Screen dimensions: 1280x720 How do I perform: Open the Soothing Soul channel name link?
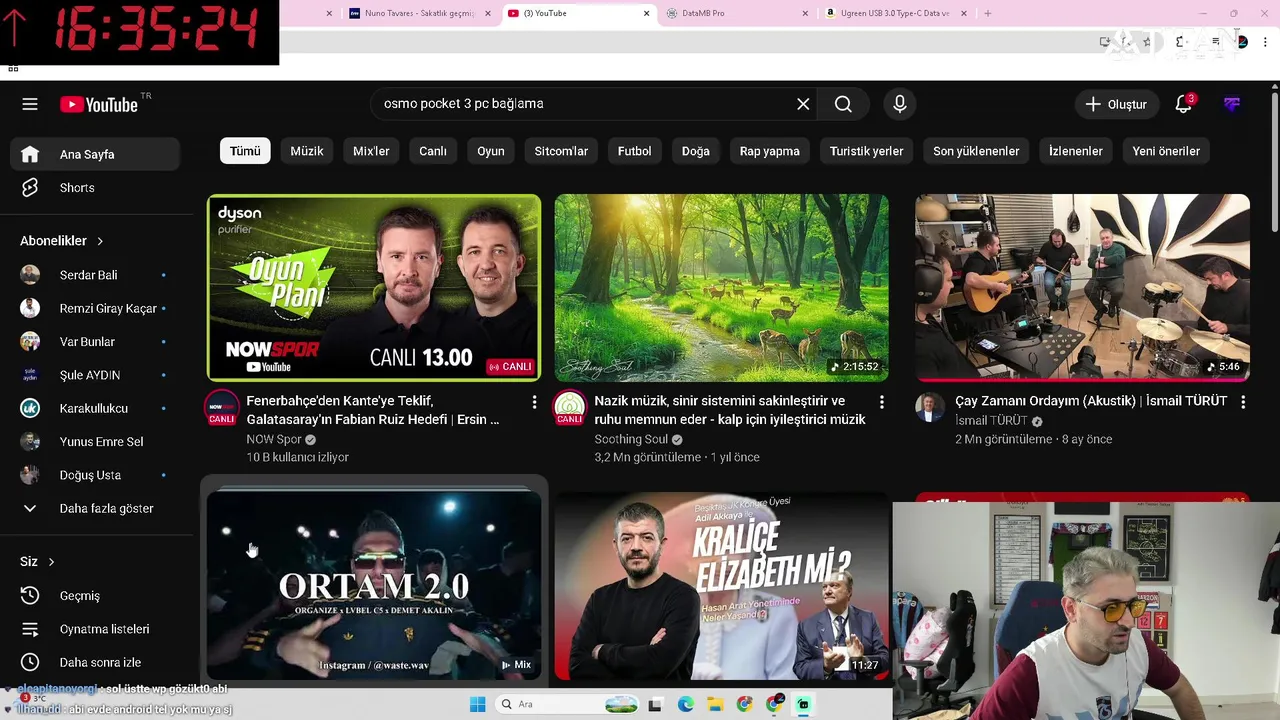[631, 439]
